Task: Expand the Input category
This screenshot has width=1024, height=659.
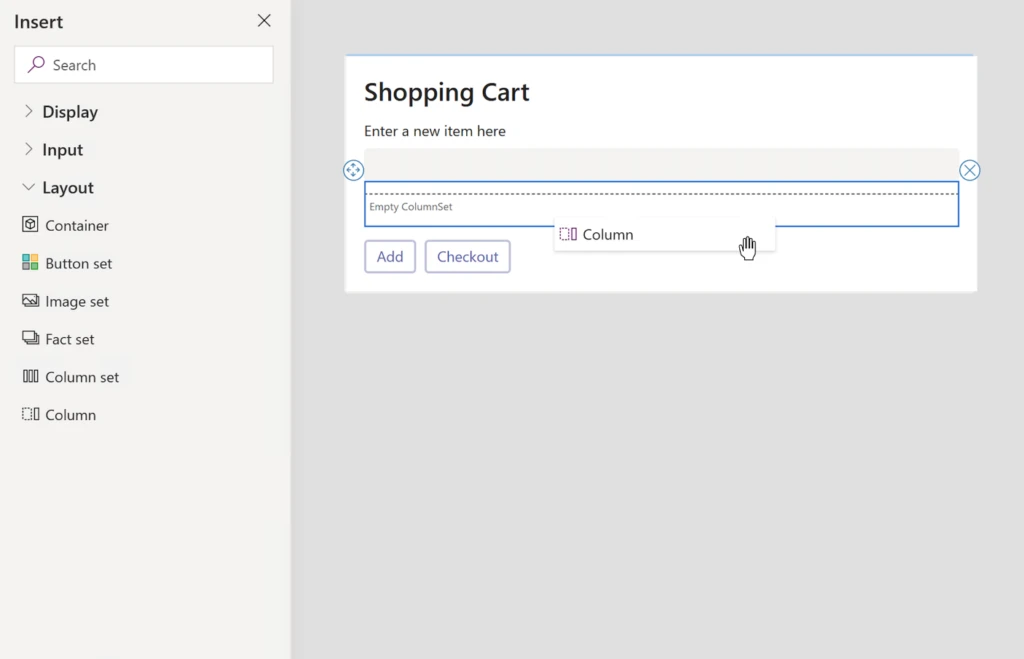Action: coord(63,150)
